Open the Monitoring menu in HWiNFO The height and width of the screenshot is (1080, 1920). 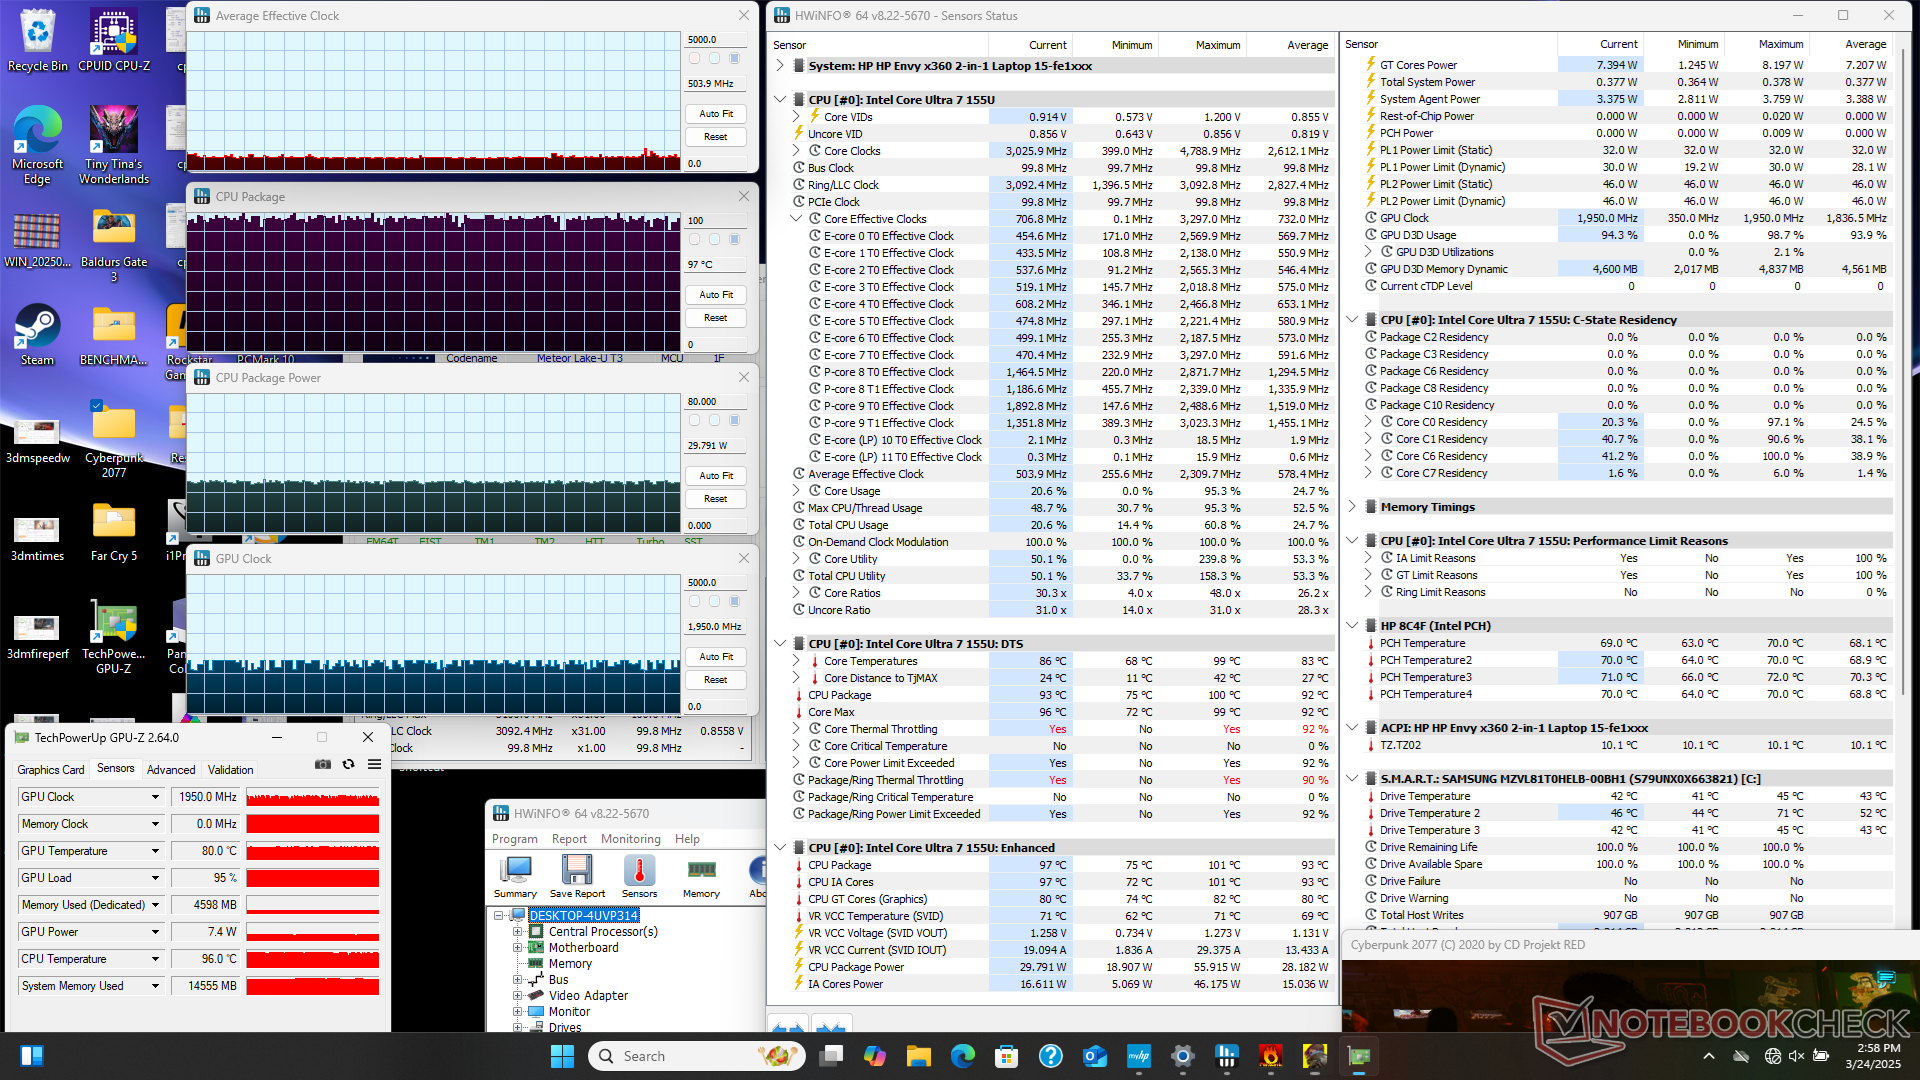coord(630,839)
